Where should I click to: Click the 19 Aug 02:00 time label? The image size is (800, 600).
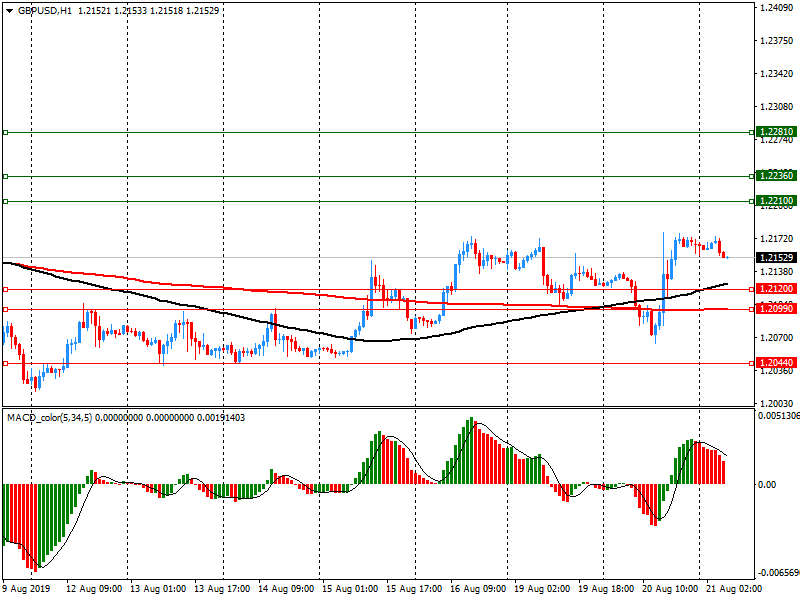(542, 589)
